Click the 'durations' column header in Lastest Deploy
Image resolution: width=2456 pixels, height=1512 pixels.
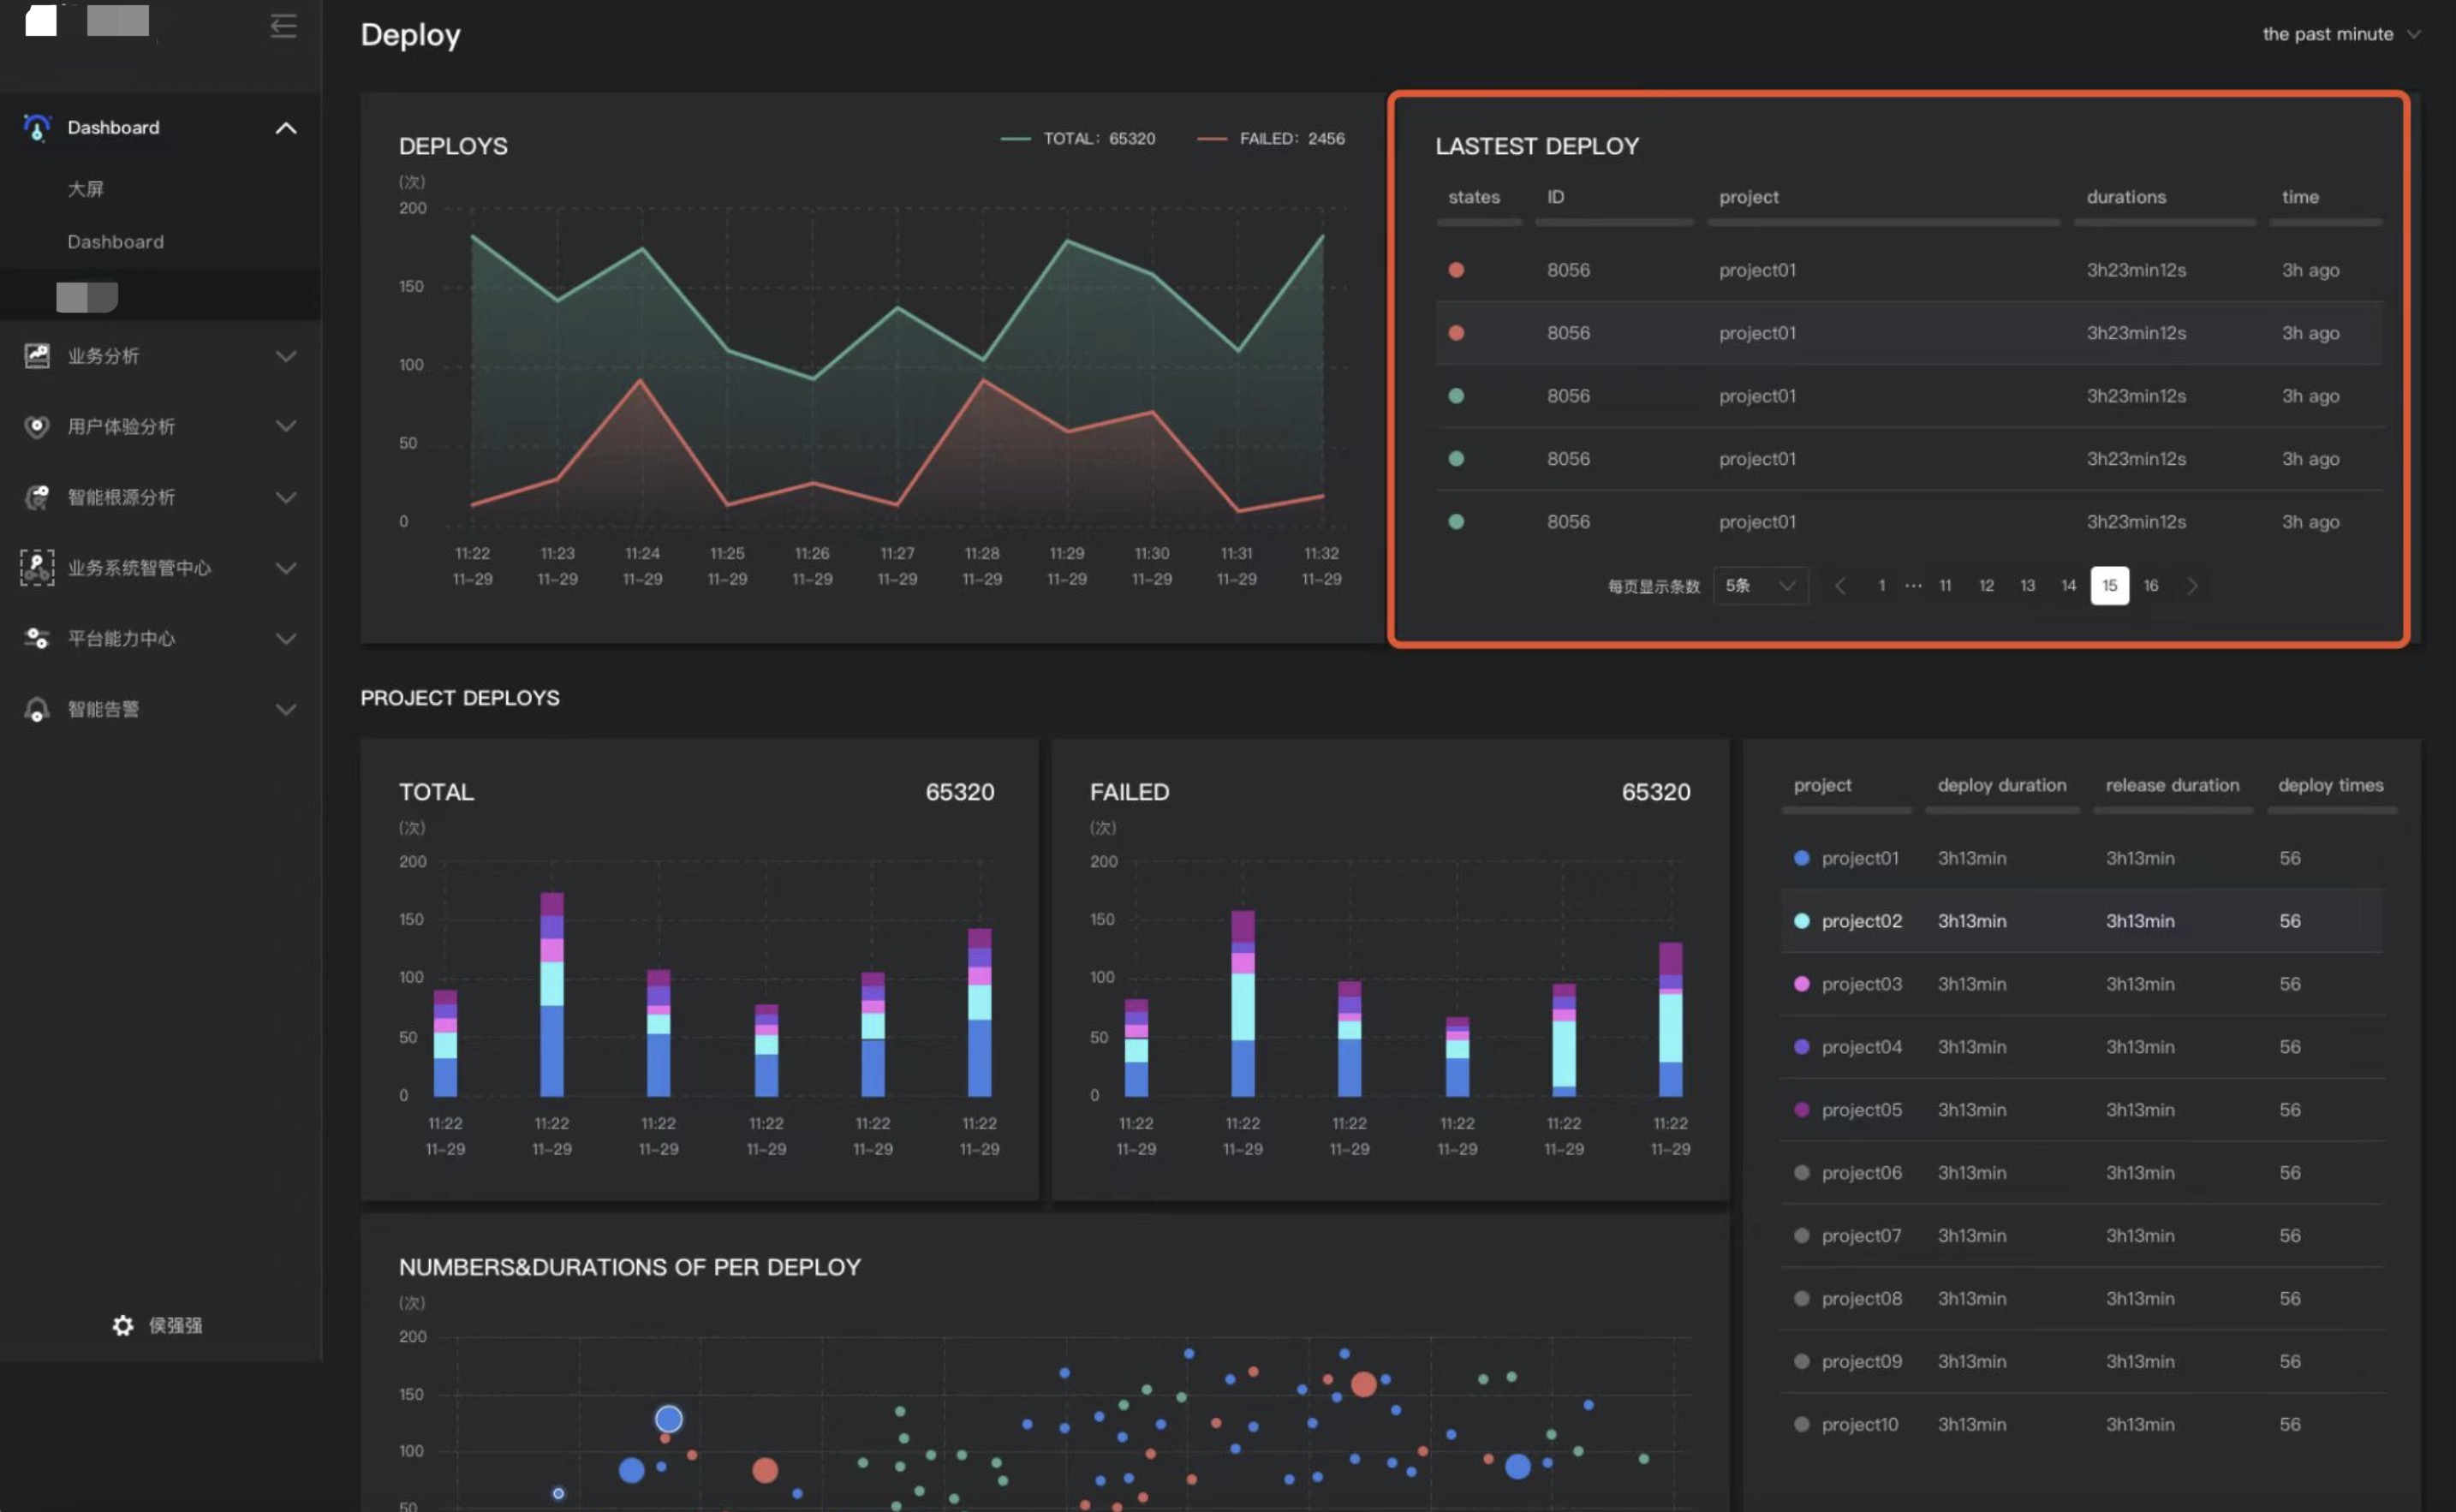[x=2126, y=197]
